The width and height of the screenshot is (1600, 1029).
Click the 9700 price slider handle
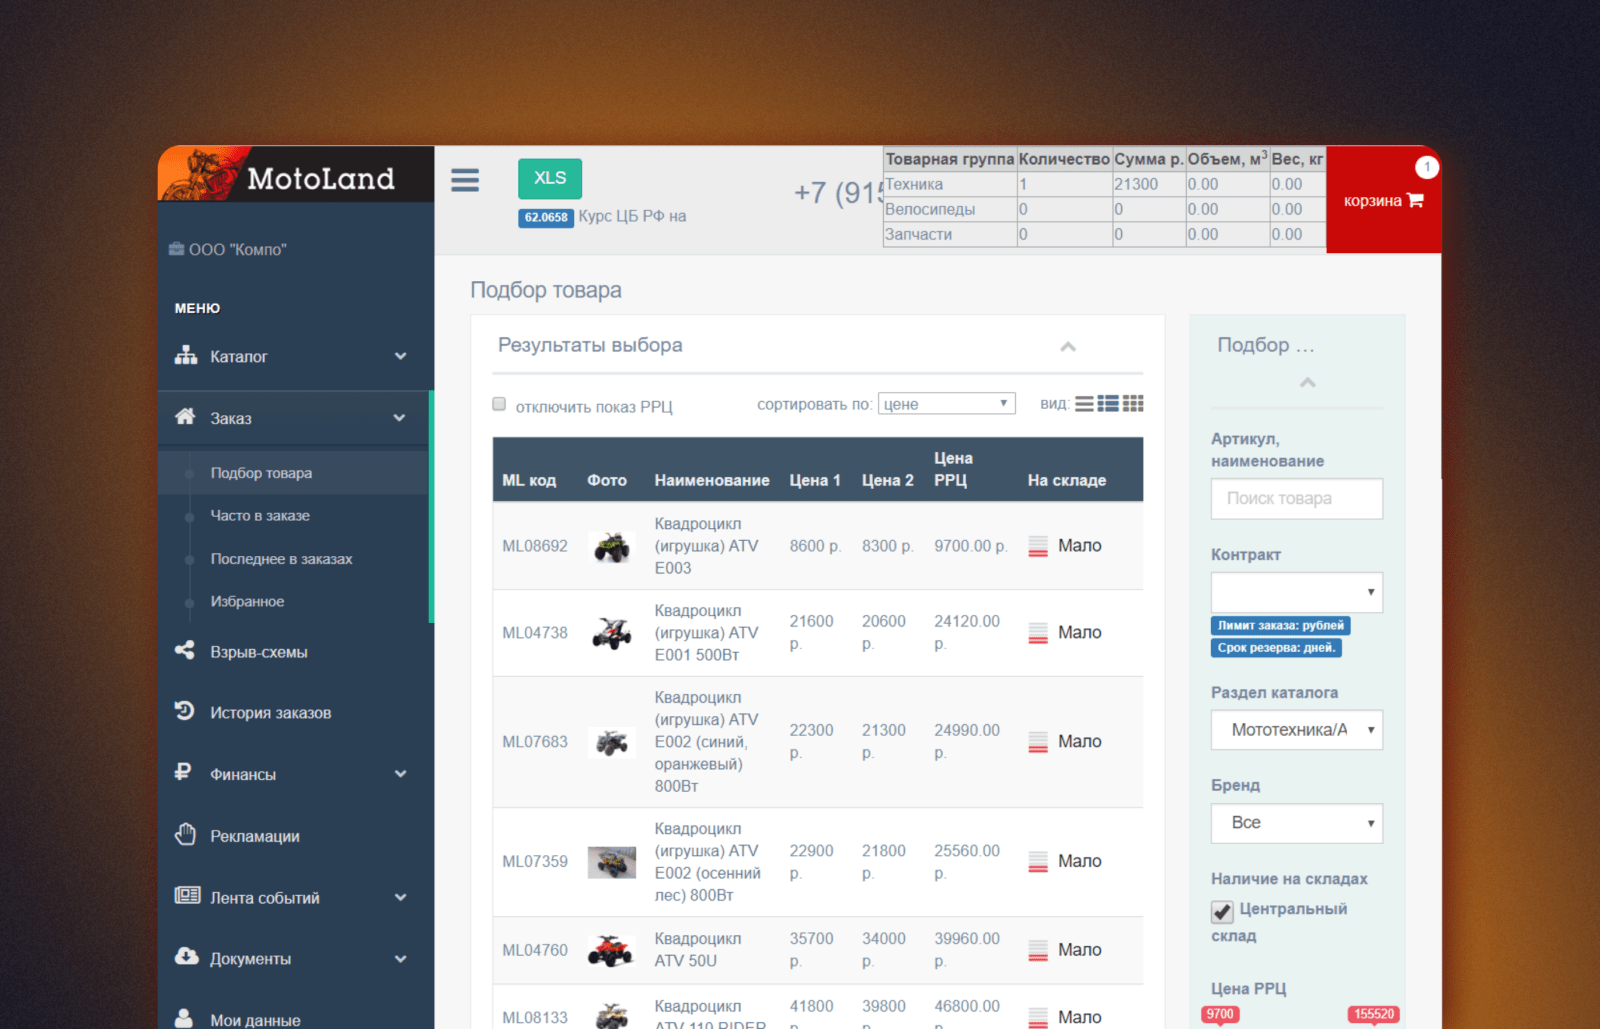(x=1220, y=1015)
